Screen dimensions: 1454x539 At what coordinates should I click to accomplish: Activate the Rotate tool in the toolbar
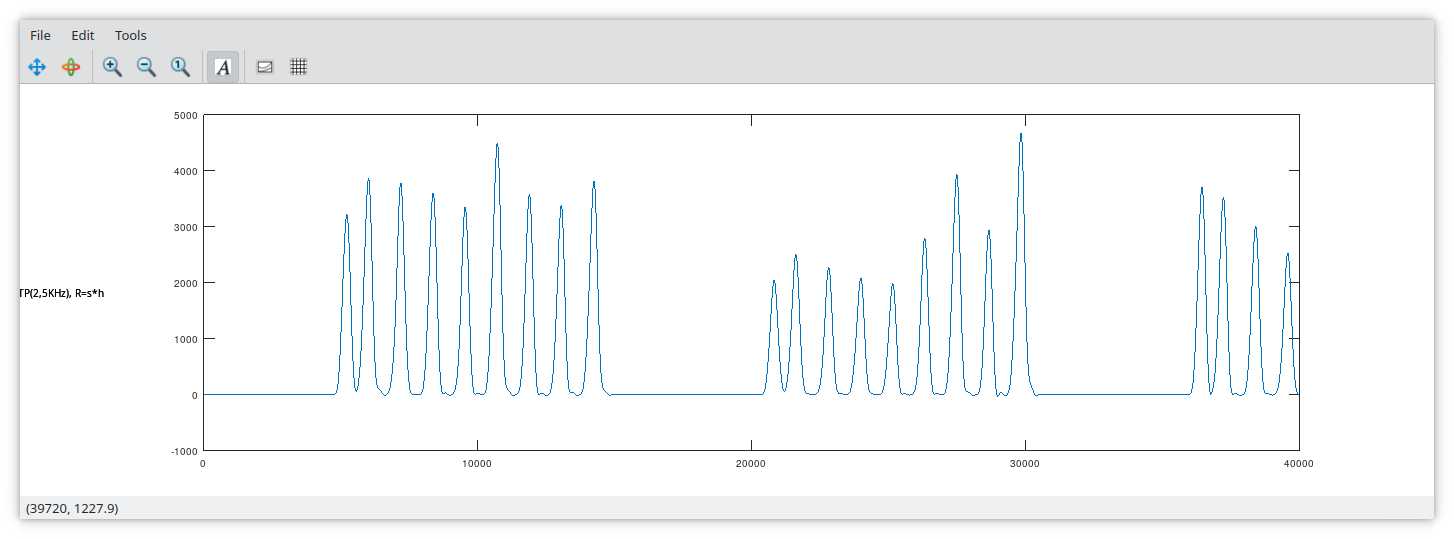pyautogui.click(x=70, y=67)
